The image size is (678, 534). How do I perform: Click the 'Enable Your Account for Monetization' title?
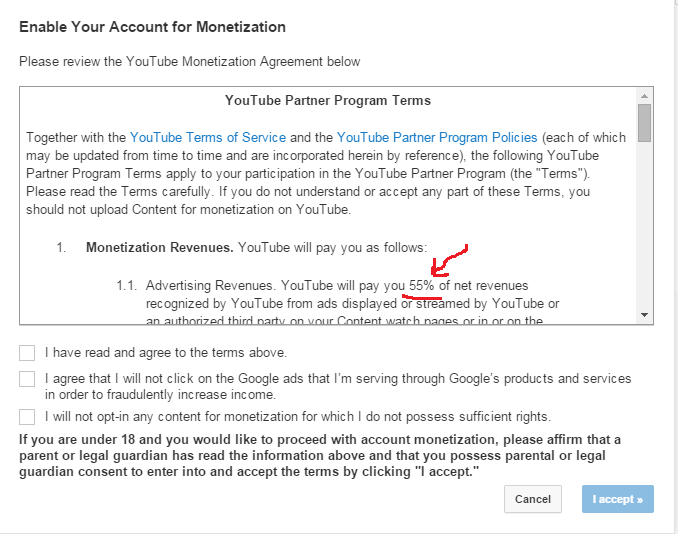pyautogui.click(x=152, y=27)
